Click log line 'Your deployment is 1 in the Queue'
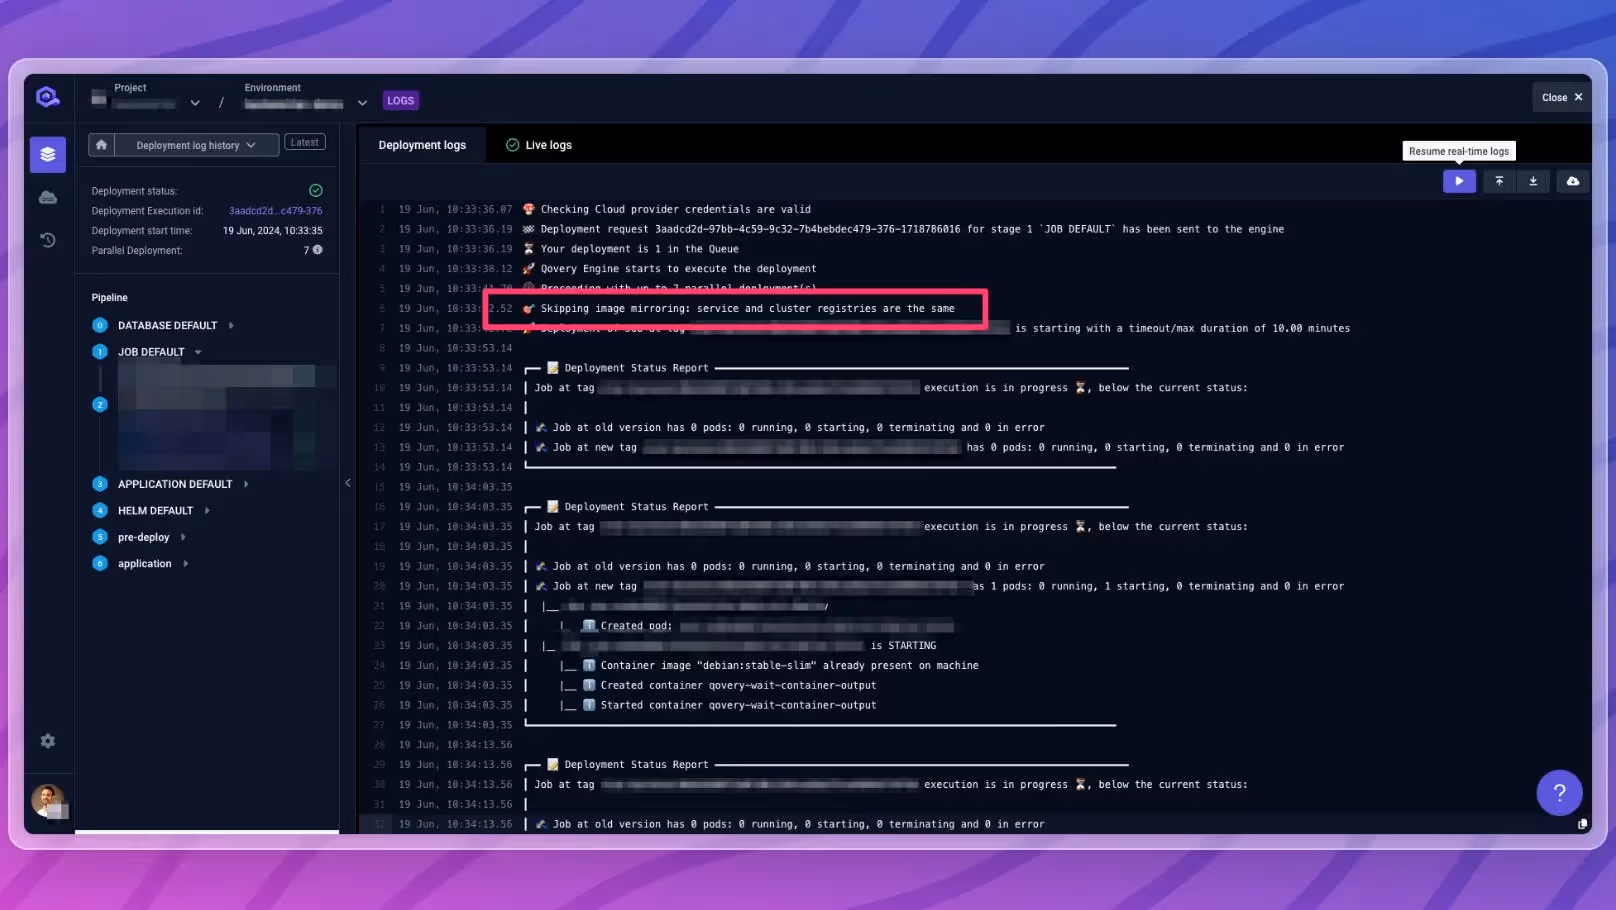Screen dimensions: 1616x910 [x=640, y=250]
